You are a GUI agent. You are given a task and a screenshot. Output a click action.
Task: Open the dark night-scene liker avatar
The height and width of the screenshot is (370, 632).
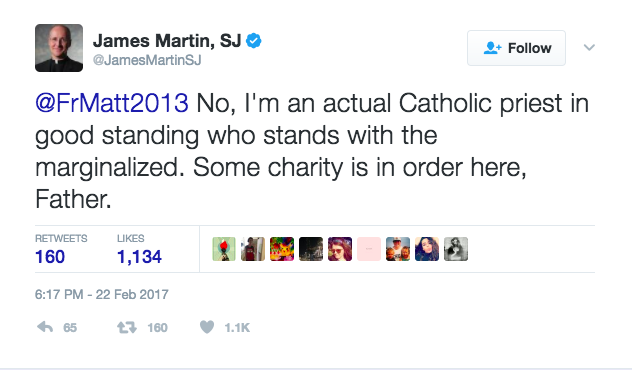pyautogui.click(x=311, y=249)
